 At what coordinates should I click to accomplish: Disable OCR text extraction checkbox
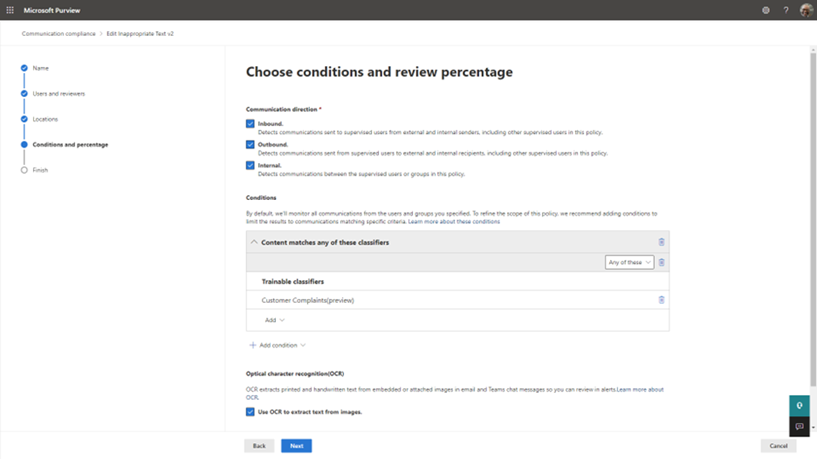[250, 412]
